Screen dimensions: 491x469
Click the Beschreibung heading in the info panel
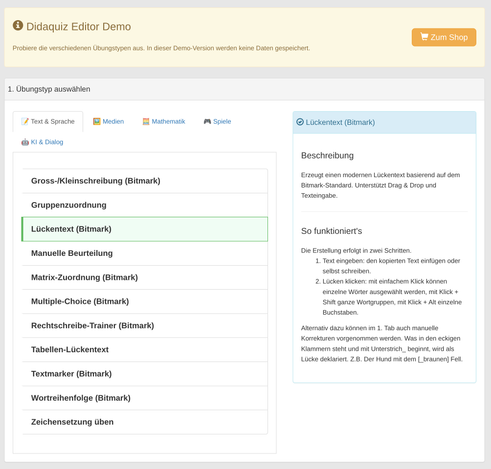tap(327, 156)
